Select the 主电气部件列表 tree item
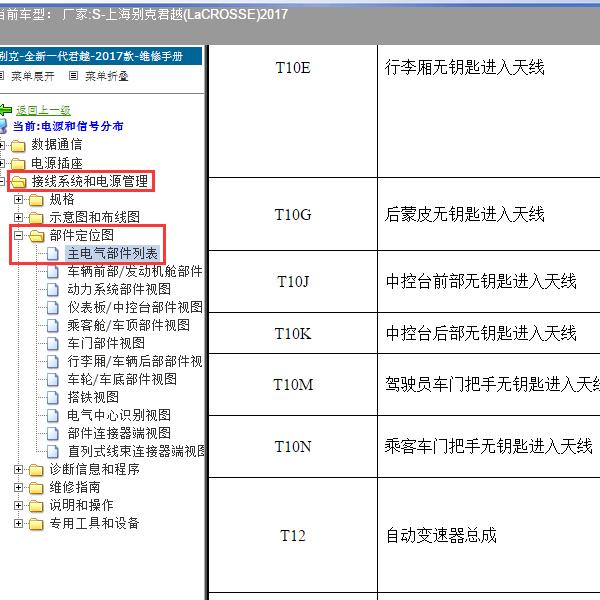 tap(112, 254)
